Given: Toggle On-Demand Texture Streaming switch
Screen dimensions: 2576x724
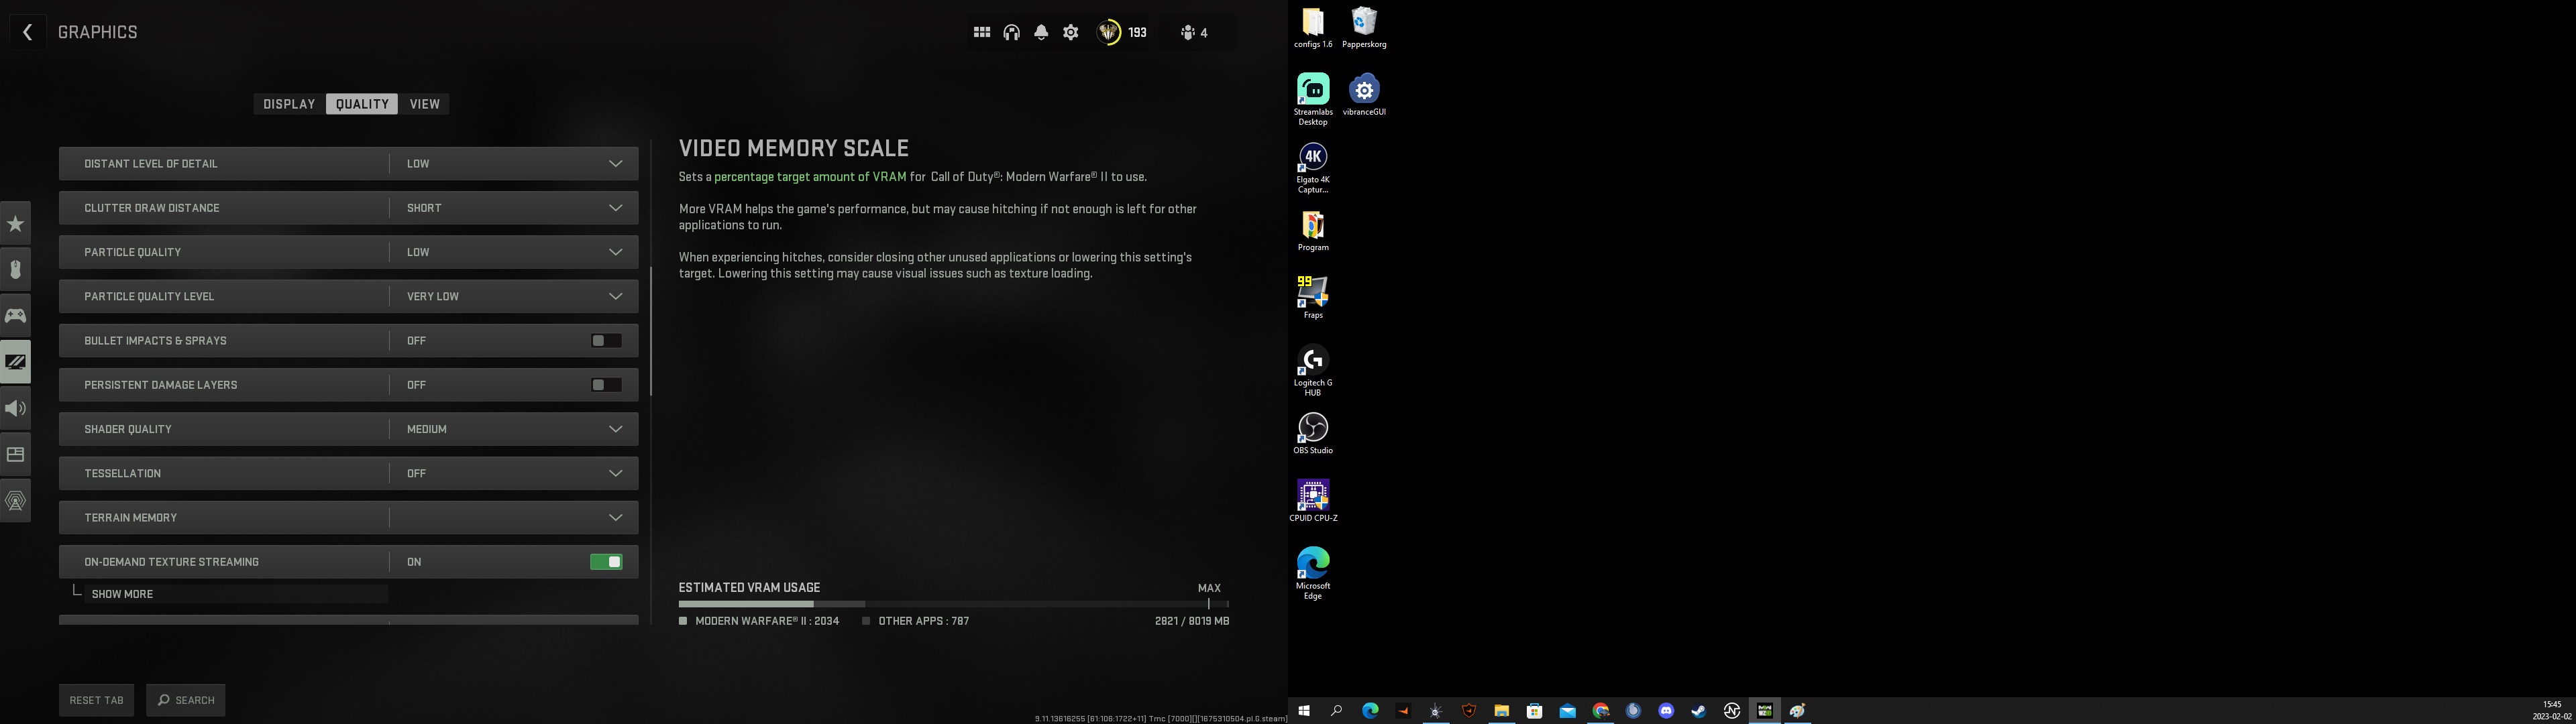Looking at the screenshot, I should point(606,562).
